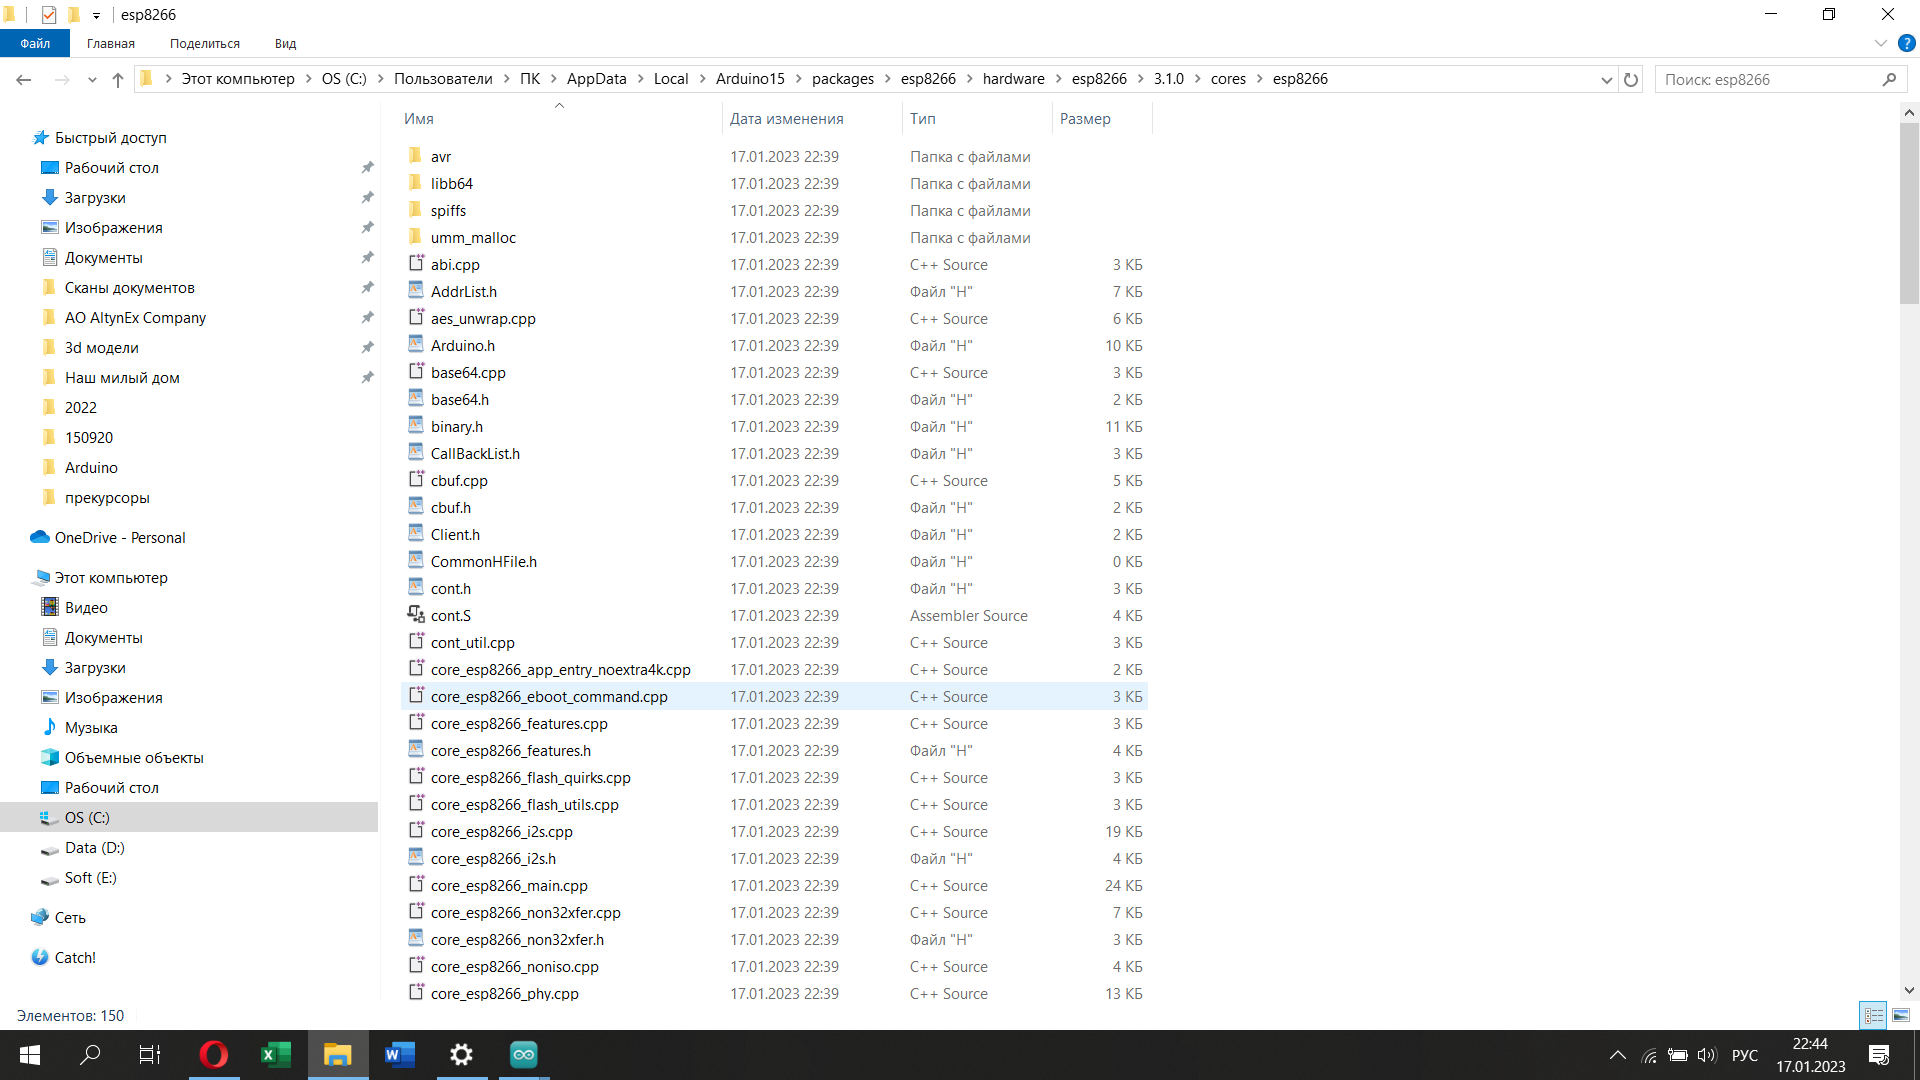This screenshot has height=1080, width=1920.
Task: Open Soft (E:) drive in sidebar
Action: (90, 878)
